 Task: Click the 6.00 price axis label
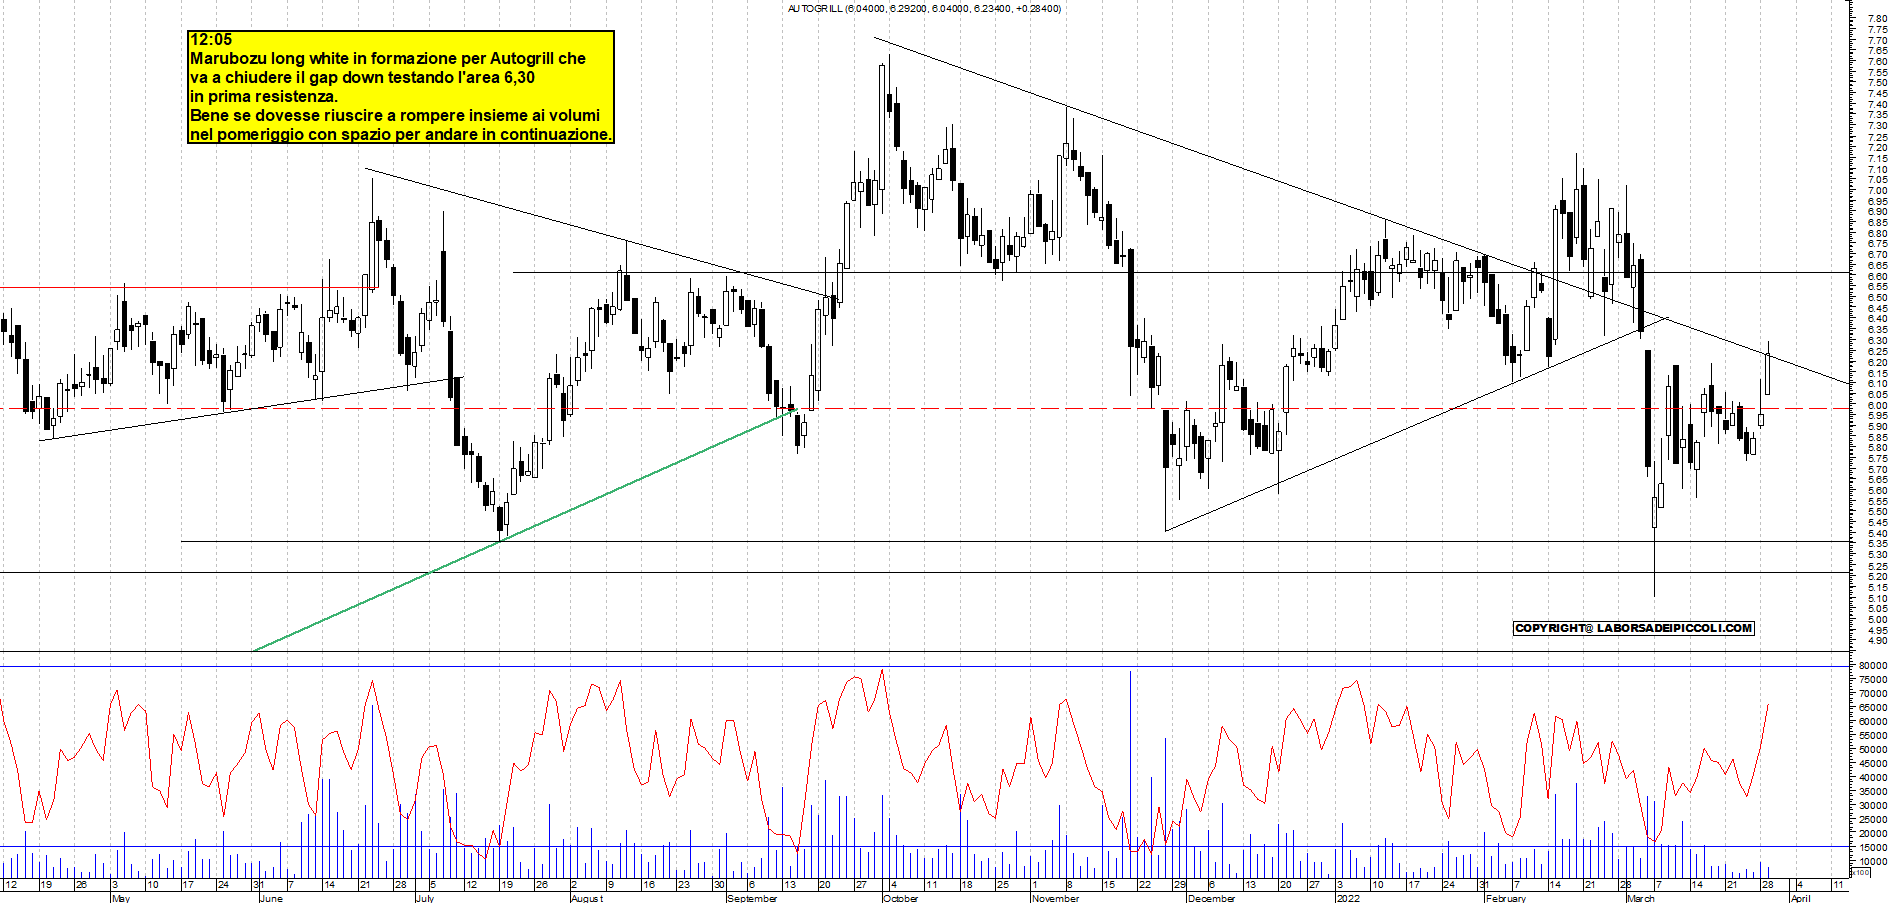[1877, 405]
